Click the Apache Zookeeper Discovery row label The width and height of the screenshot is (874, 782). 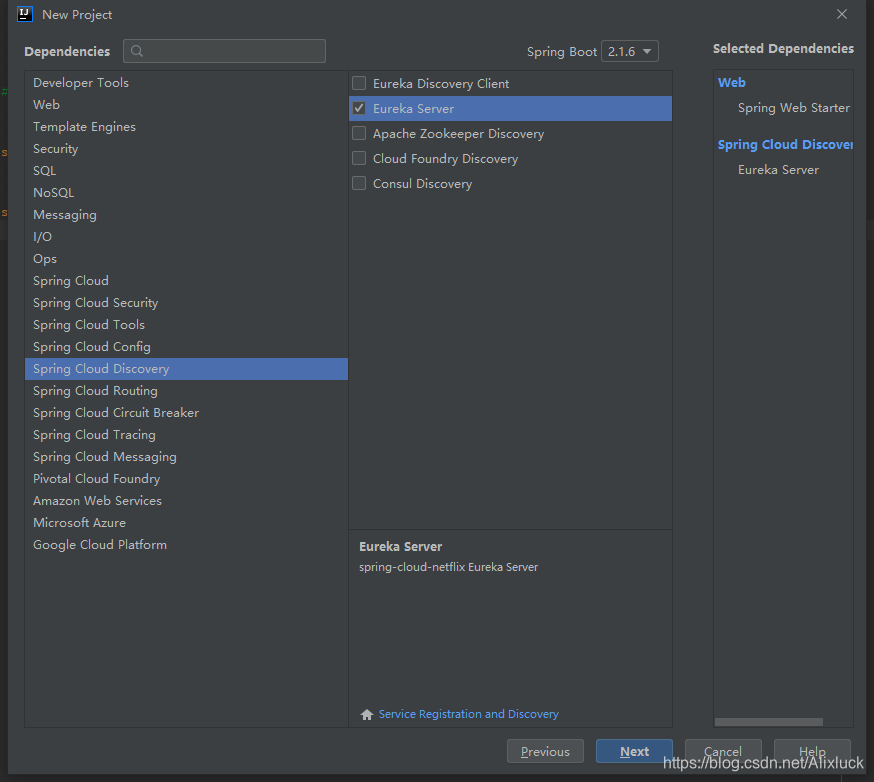(x=458, y=134)
